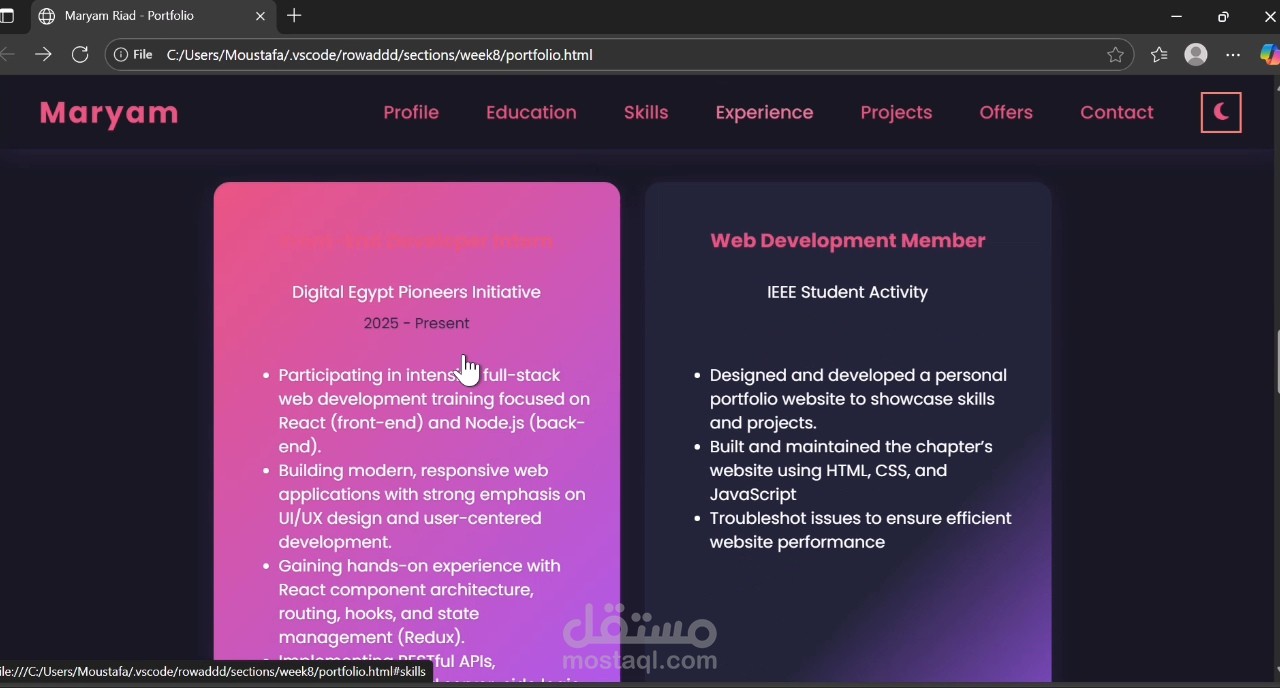
Task: Open the favorites list icon
Action: pos(1159,55)
